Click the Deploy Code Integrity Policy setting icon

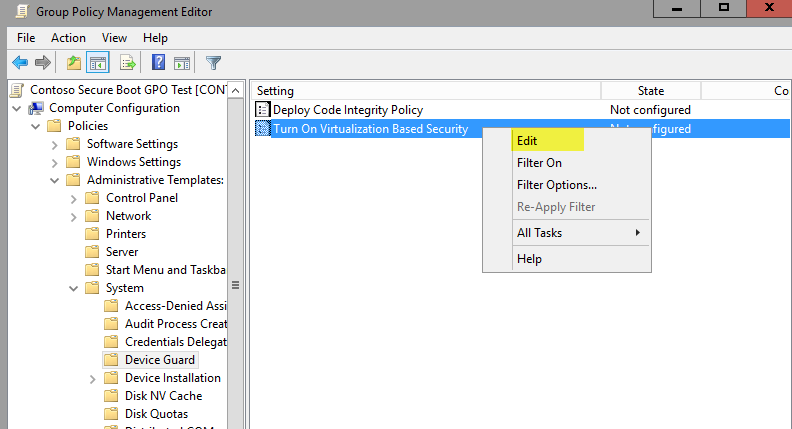263,110
